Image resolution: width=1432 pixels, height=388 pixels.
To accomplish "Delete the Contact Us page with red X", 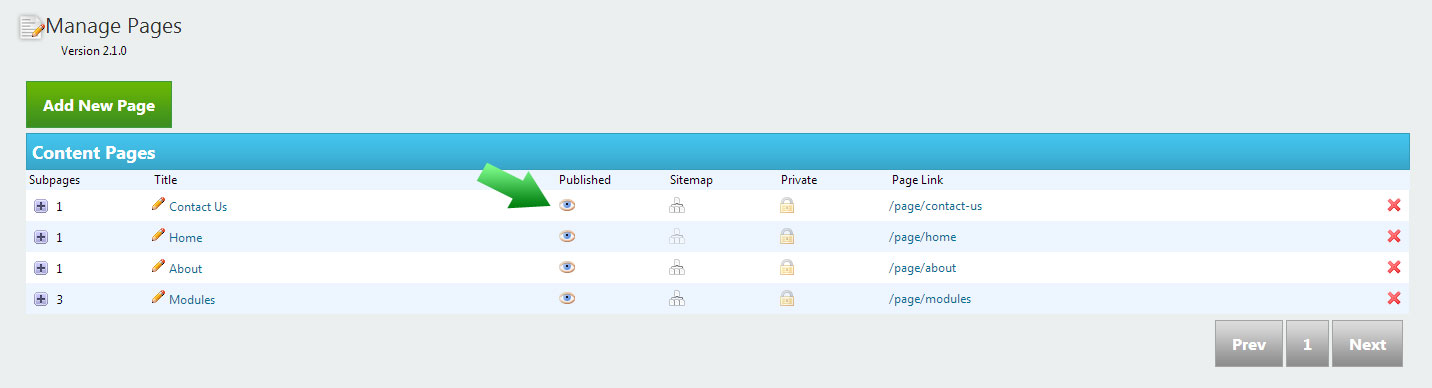I will click(x=1394, y=206).
